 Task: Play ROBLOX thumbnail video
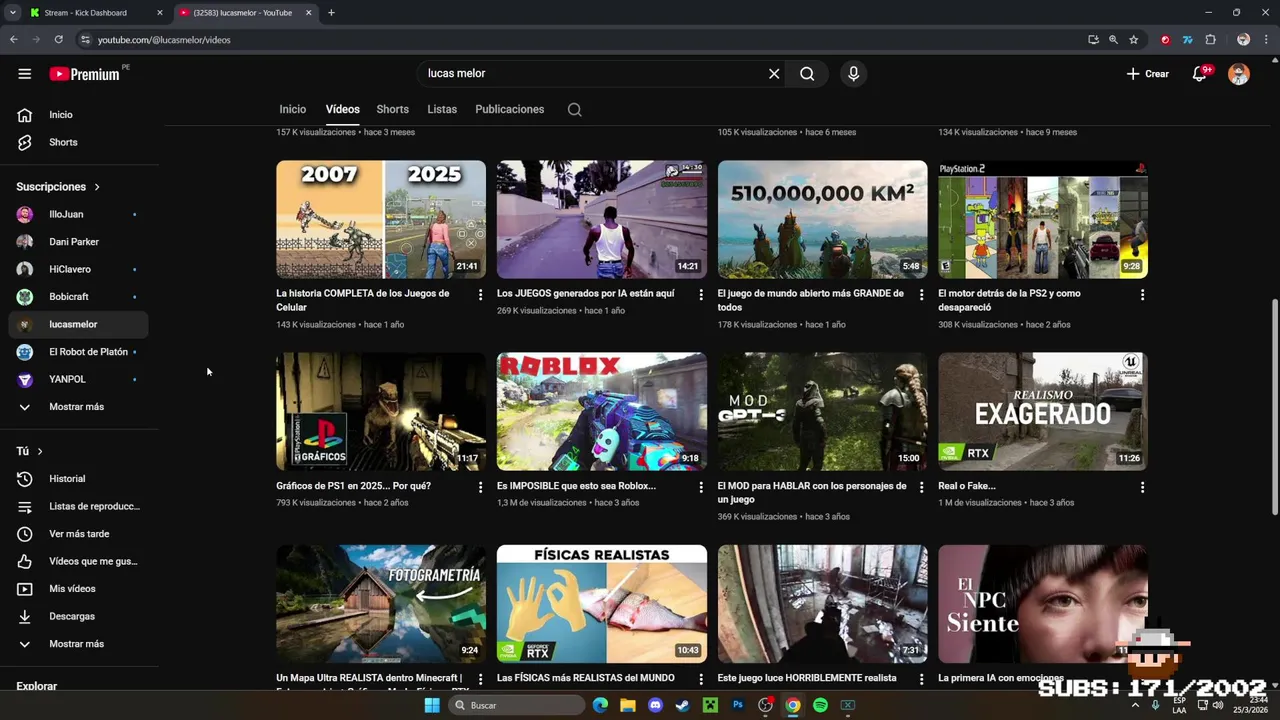[602, 411]
